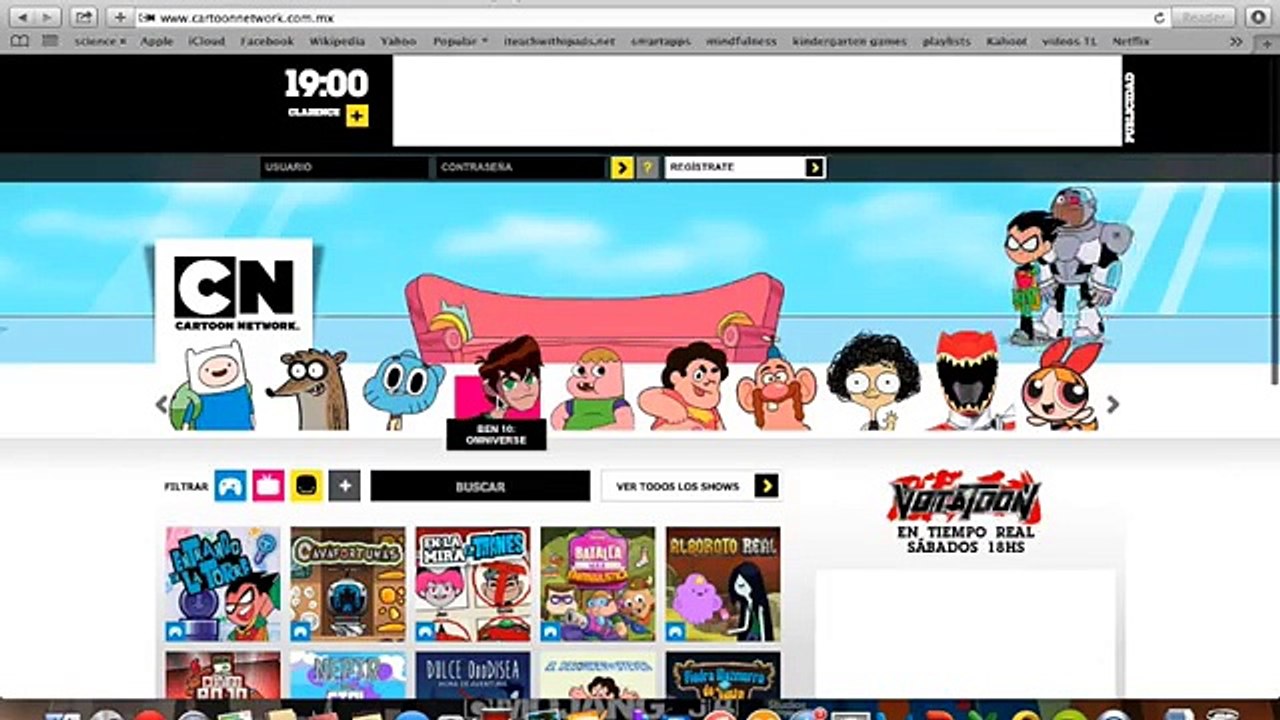
Task: Open the Kahoot bookmark
Action: point(1007,42)
